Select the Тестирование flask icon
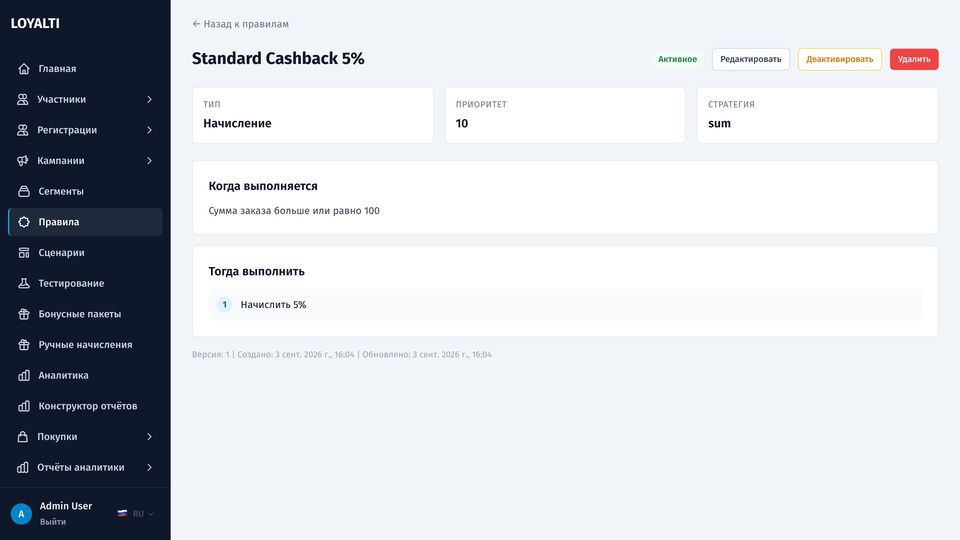 point(24,283)
